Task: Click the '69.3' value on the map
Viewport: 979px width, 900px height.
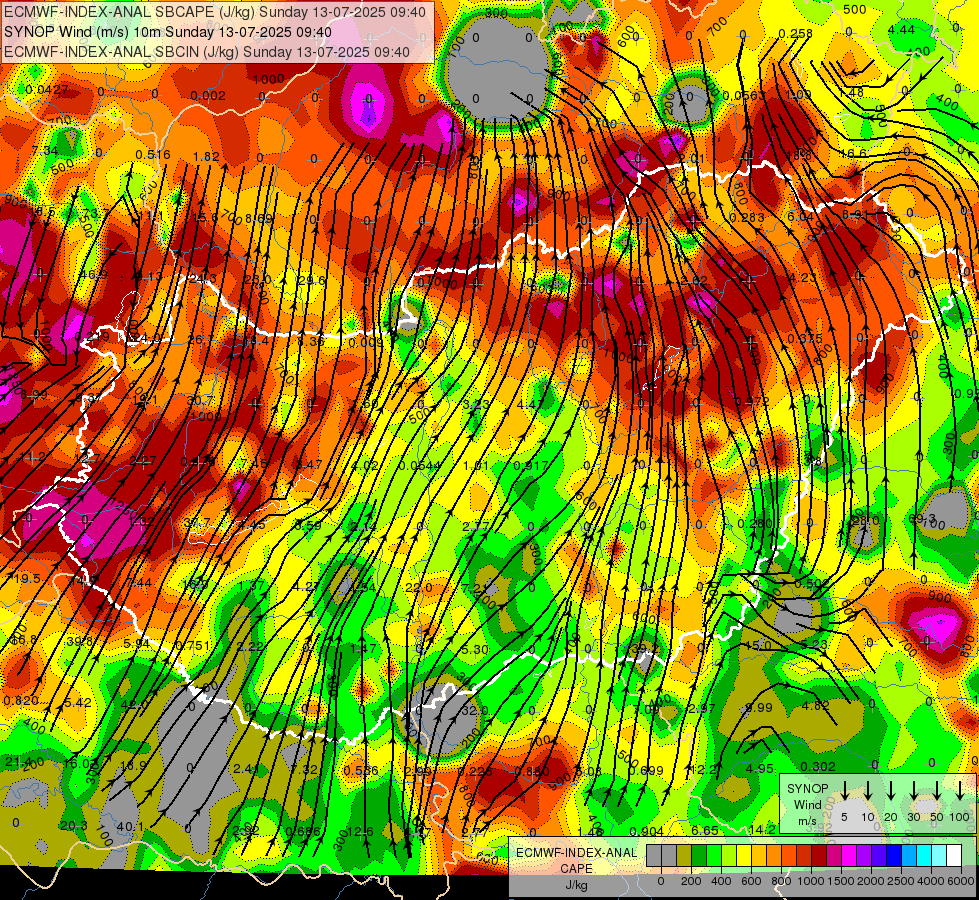Action: [922, 518]
